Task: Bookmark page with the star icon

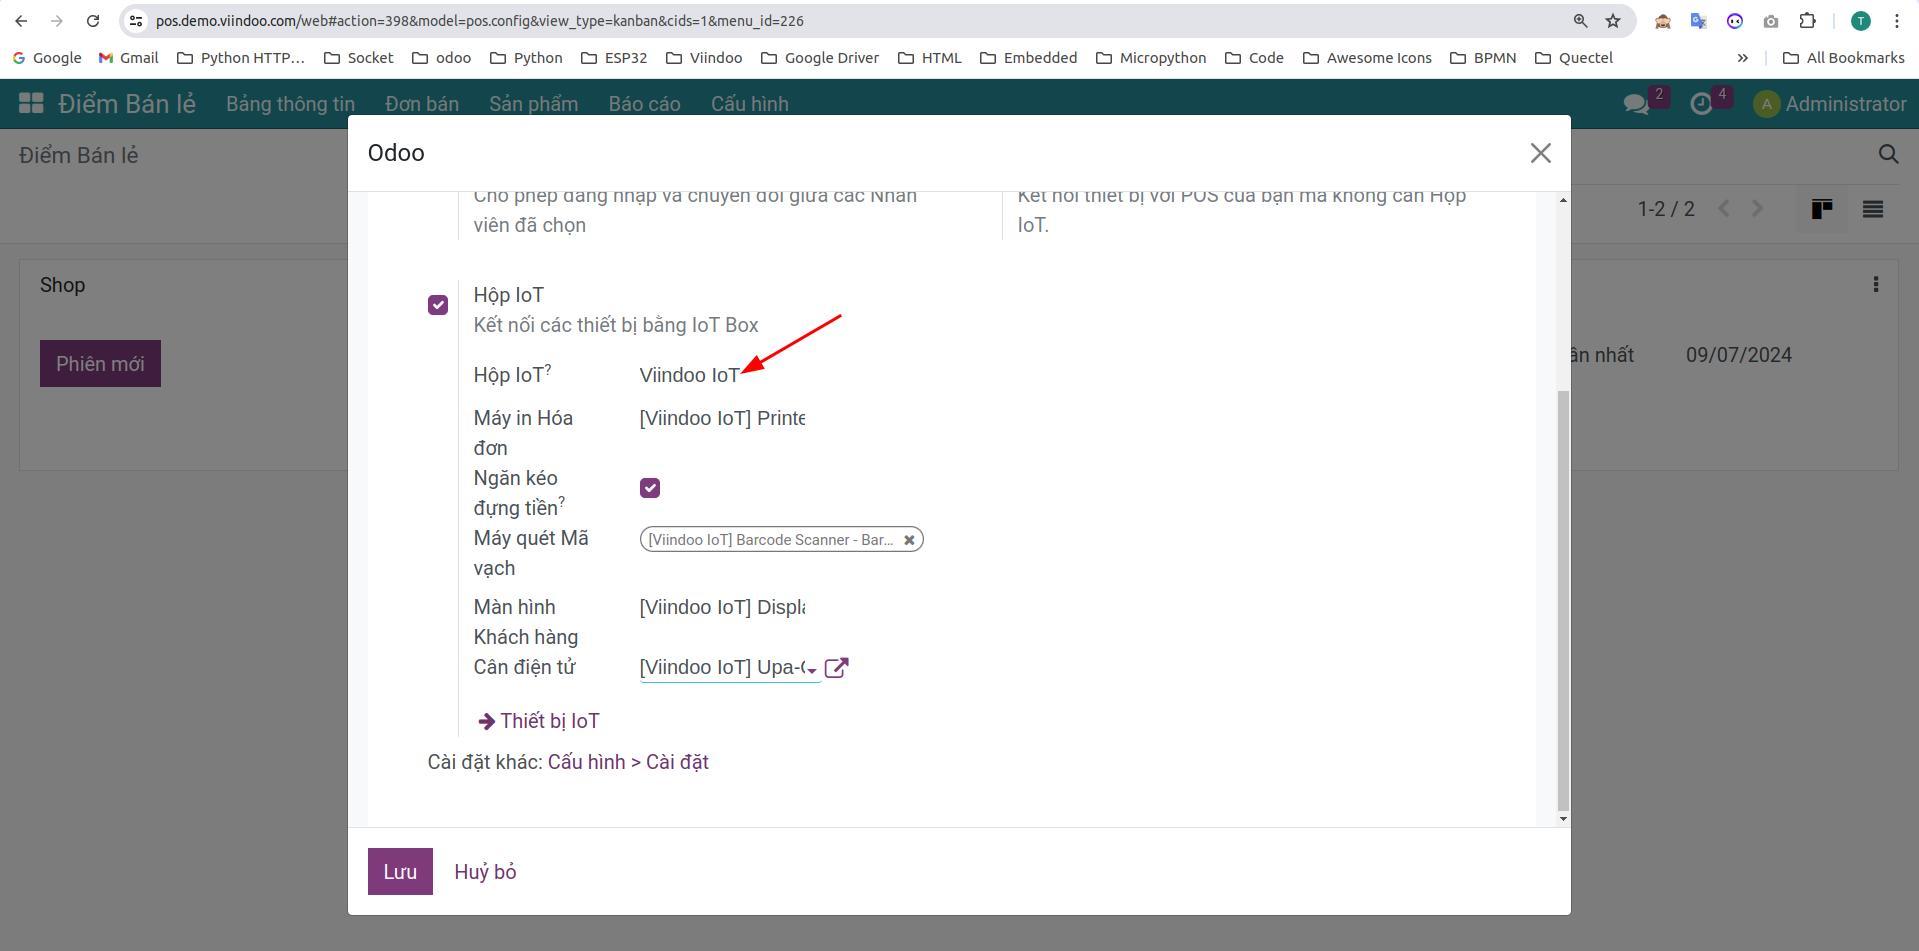Action: (x=1613, y=21)
